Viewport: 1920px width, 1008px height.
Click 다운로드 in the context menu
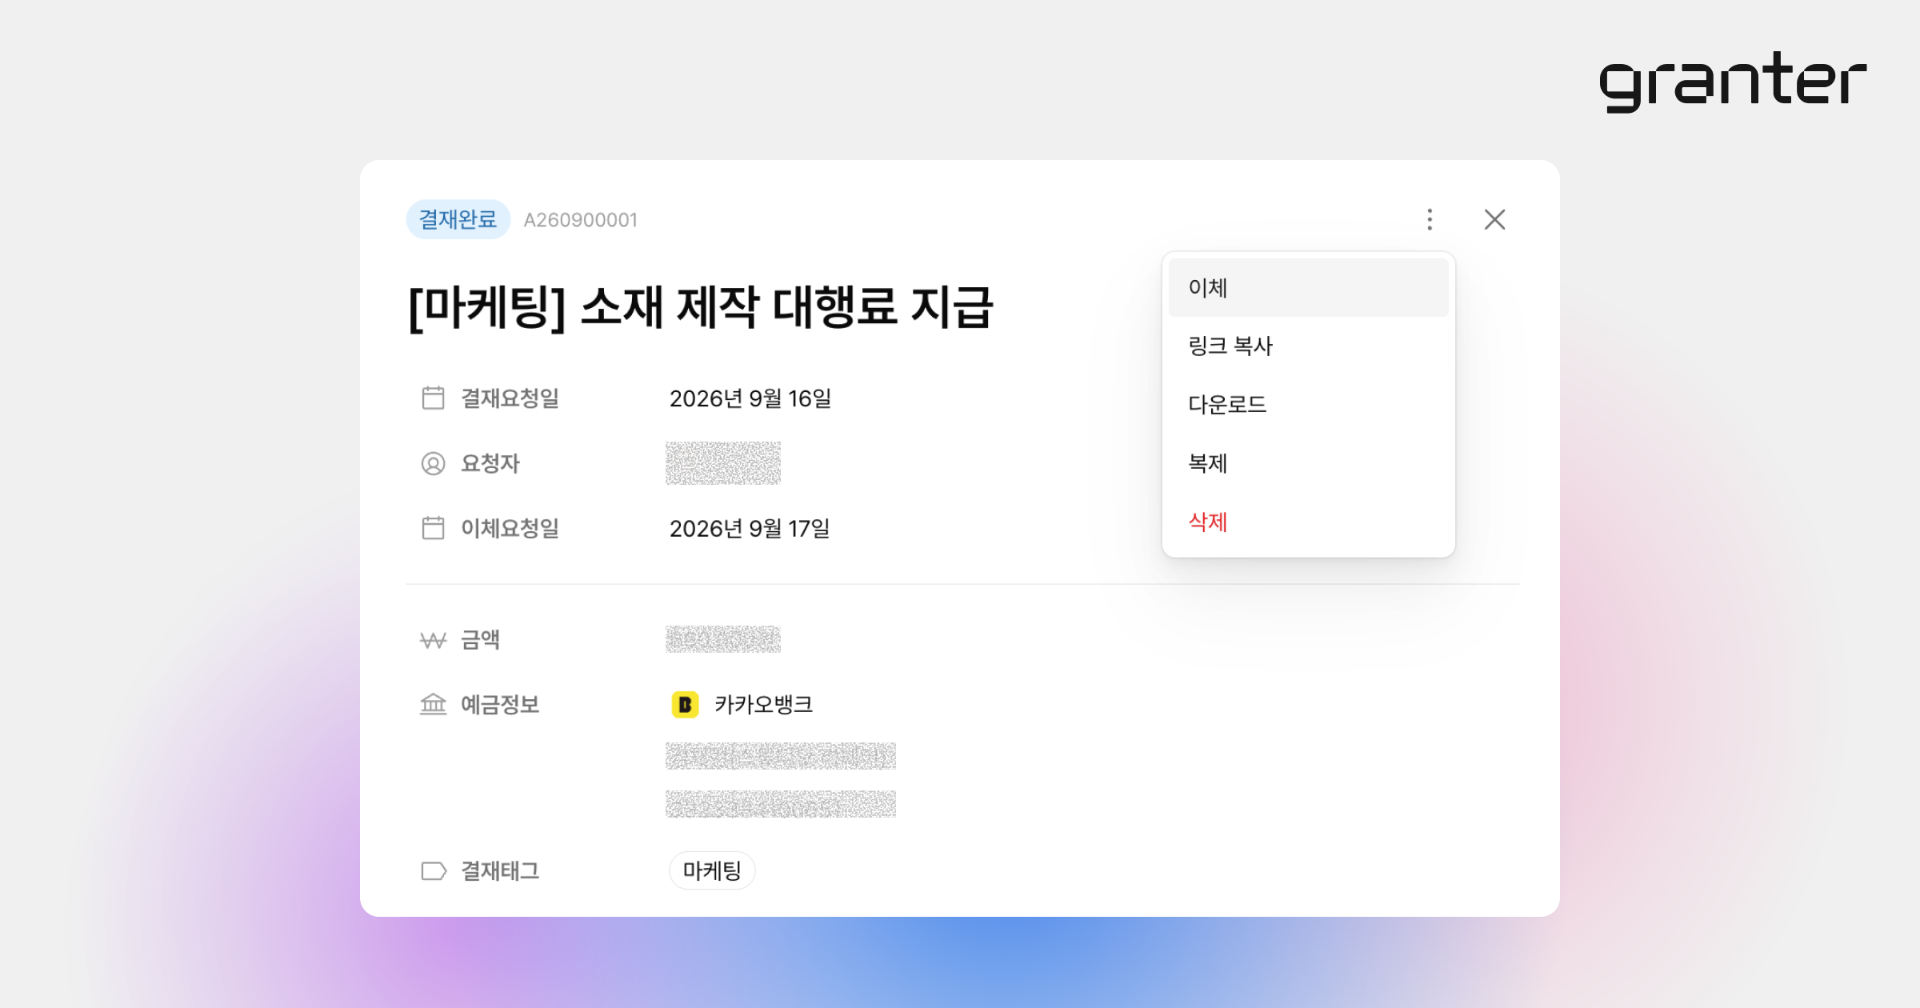point(1308,404)
